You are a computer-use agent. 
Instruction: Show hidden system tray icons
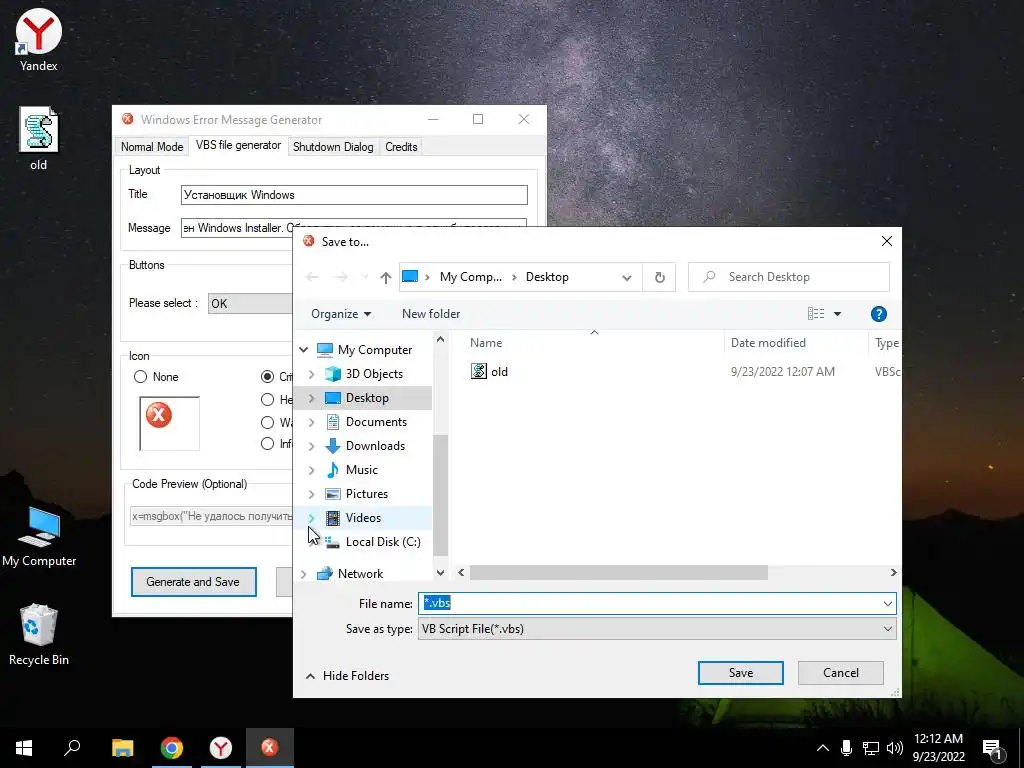(x=823, y=748)
